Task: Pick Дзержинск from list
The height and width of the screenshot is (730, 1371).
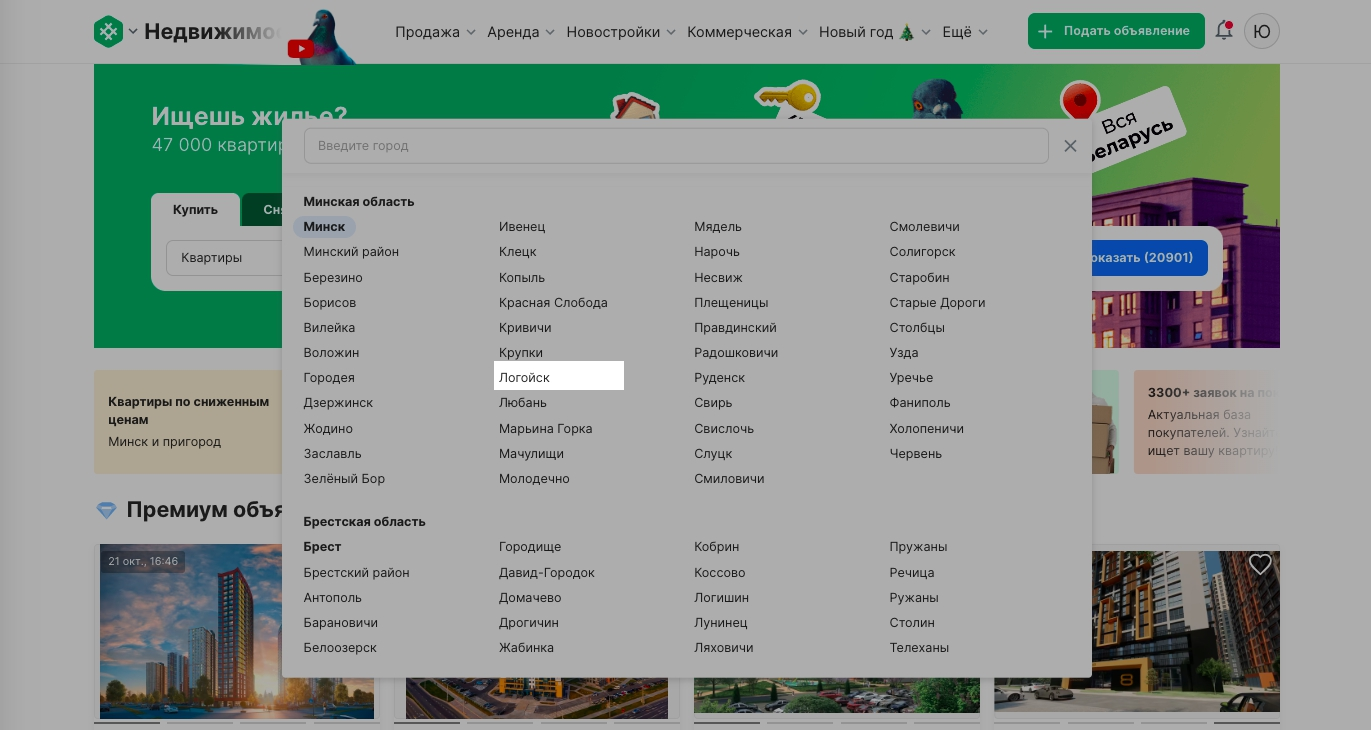Action: [338, 403]
